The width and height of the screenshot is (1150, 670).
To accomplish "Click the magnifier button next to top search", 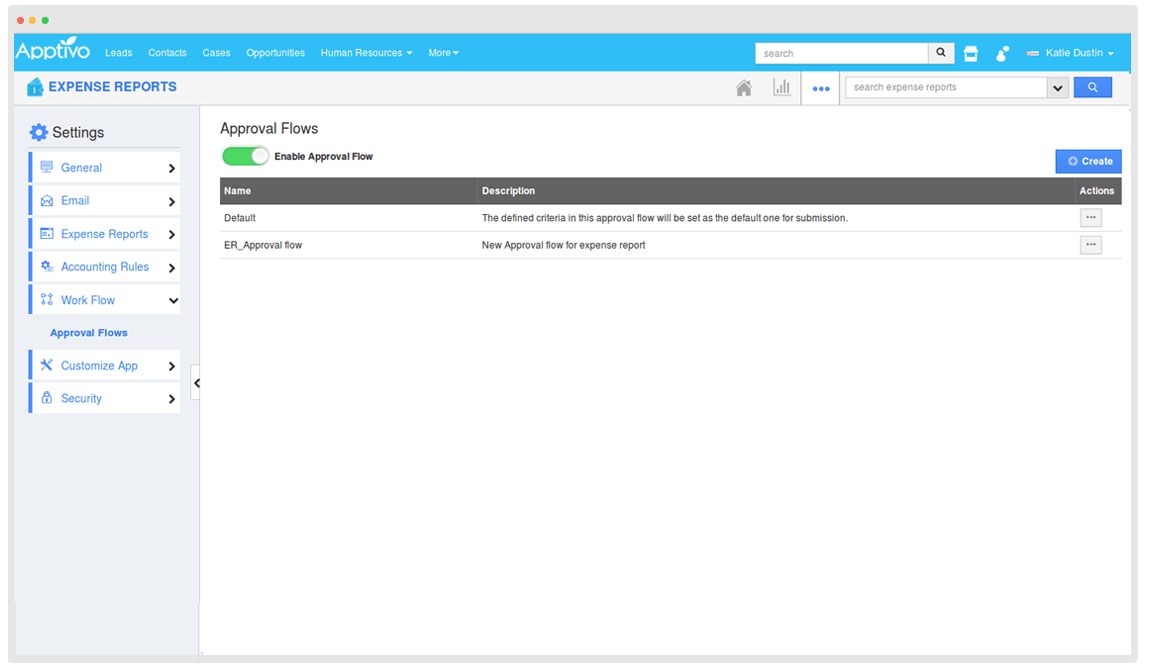I will tap(941, 53).
